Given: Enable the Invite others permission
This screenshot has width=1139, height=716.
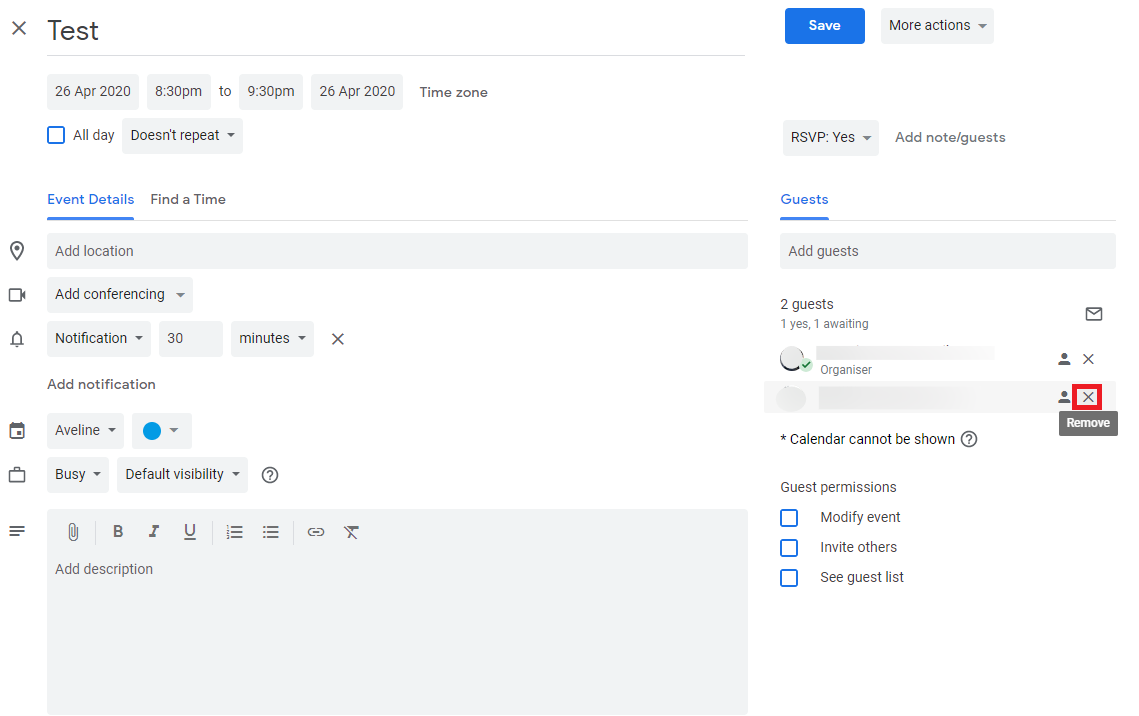Looking at the screenshot, I should coord(789,547).
